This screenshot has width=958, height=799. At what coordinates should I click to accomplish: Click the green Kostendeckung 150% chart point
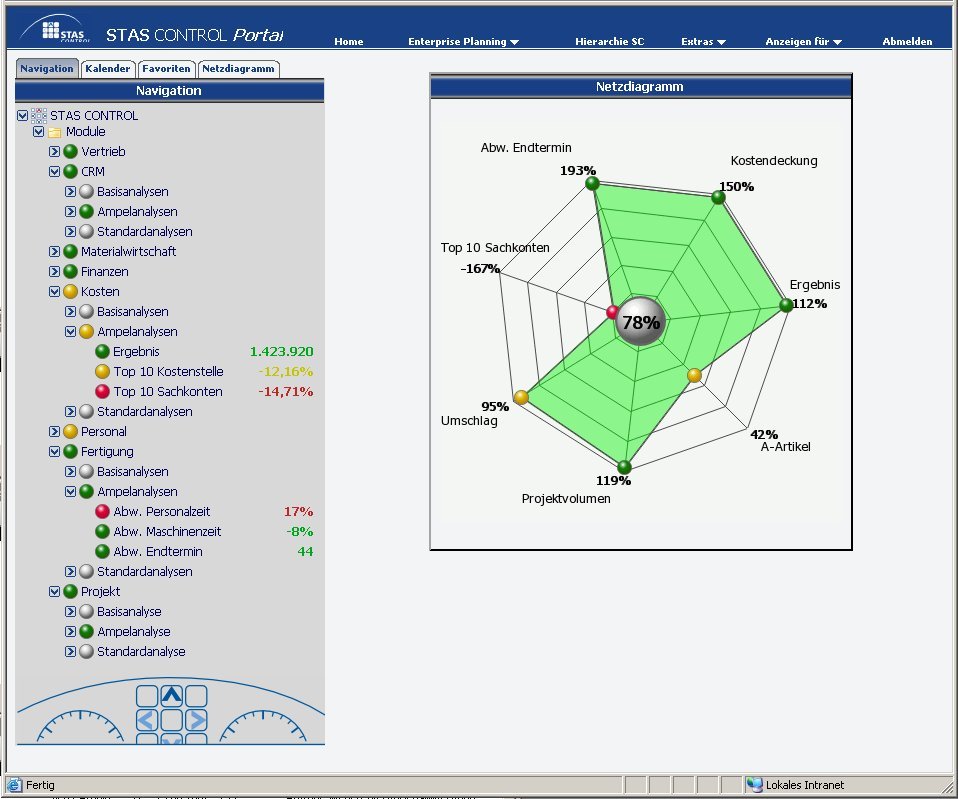coord(718,197)
